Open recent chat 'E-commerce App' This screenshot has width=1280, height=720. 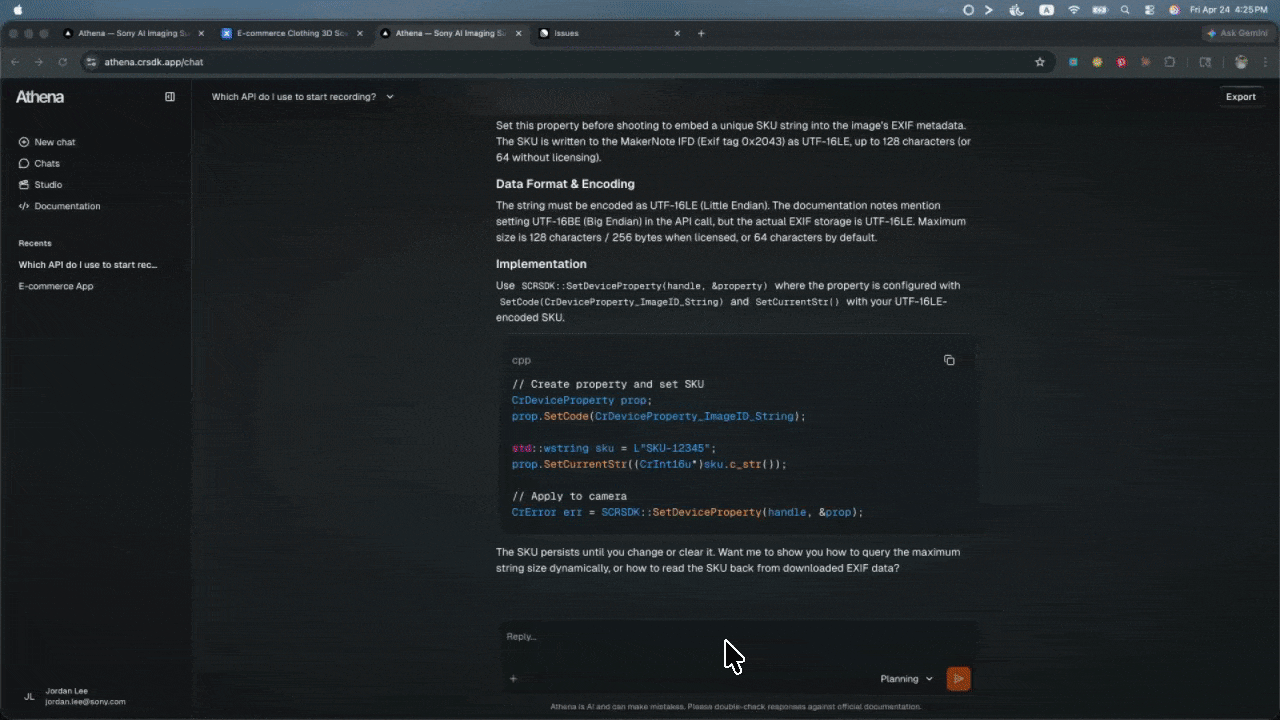[x=56, y=286]
